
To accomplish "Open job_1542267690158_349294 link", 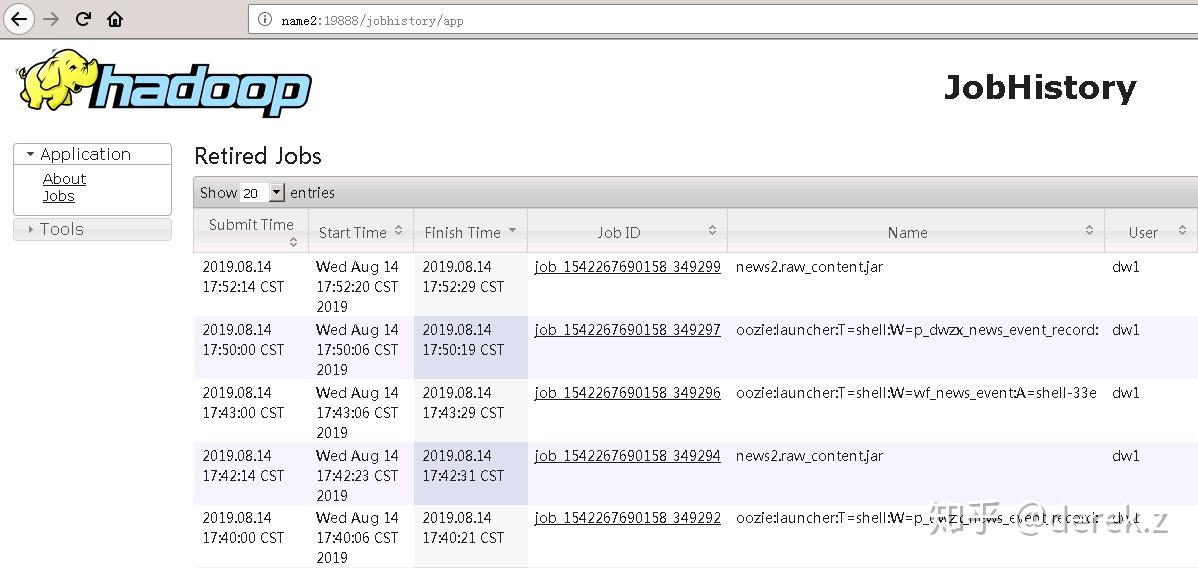I will click(x=627, y=456).
